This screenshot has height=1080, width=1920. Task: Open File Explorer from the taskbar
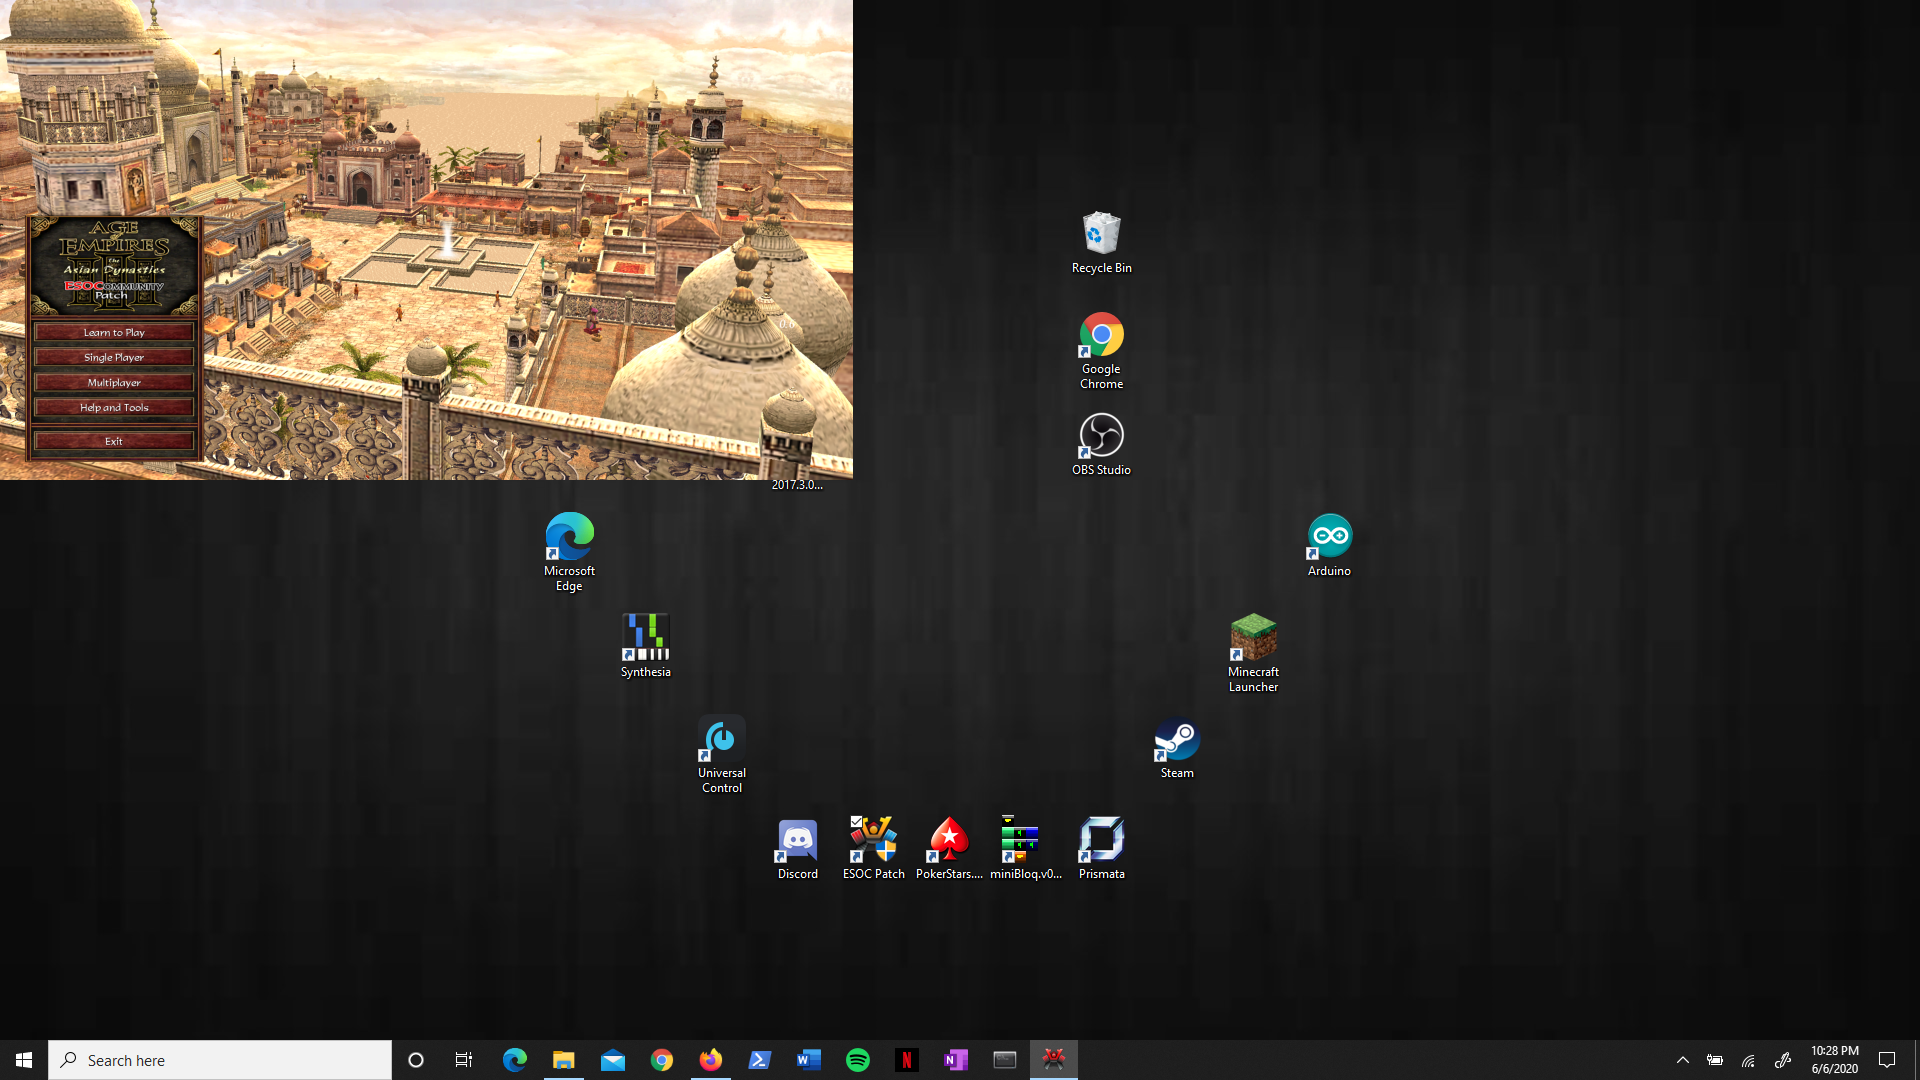[x=564, y=1060]
